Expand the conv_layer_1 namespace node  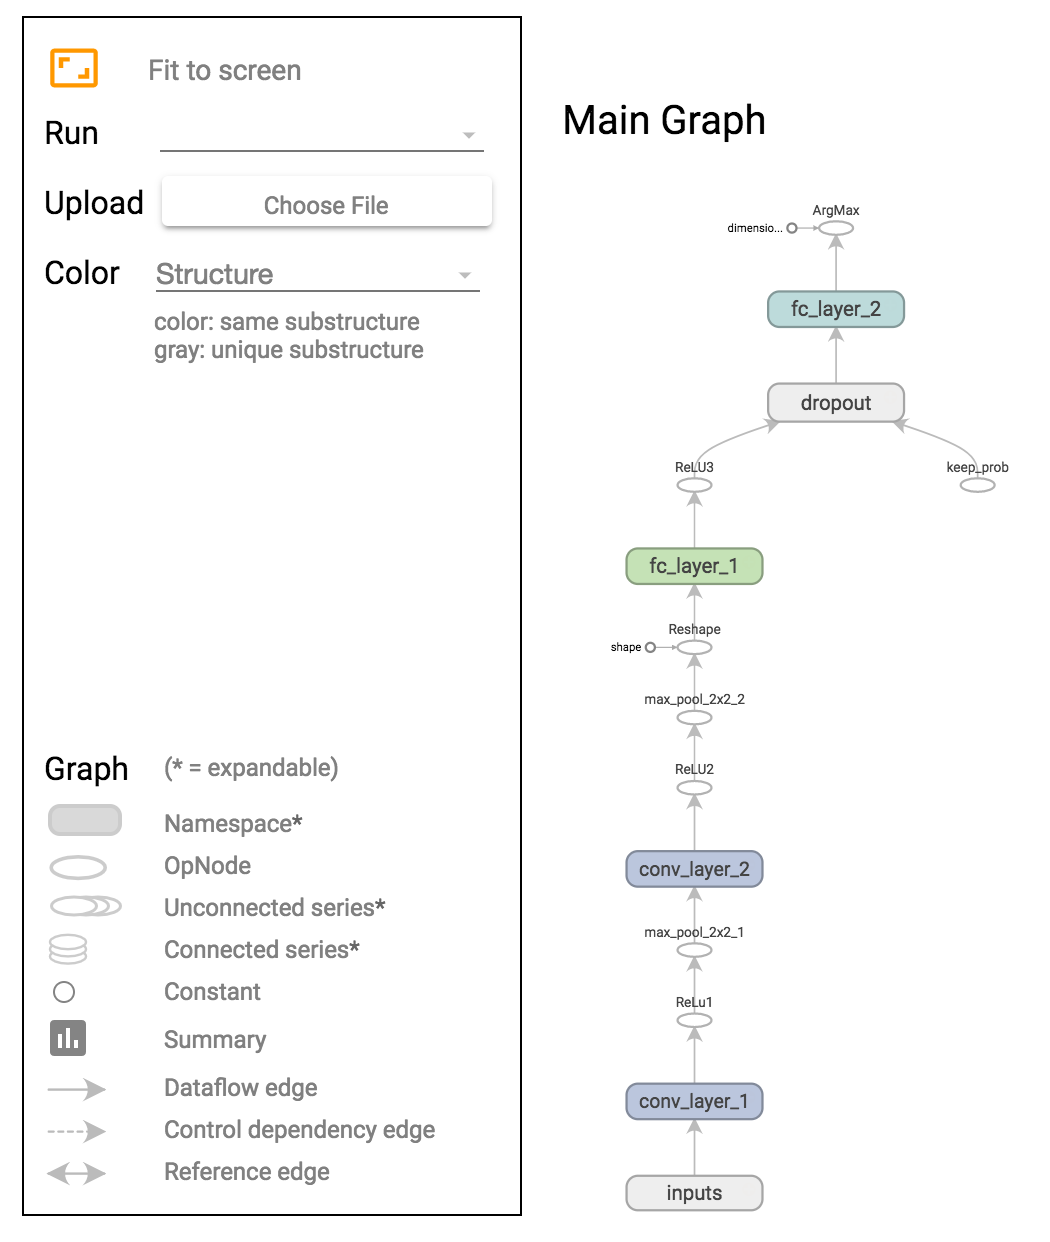coord(694,1101)
